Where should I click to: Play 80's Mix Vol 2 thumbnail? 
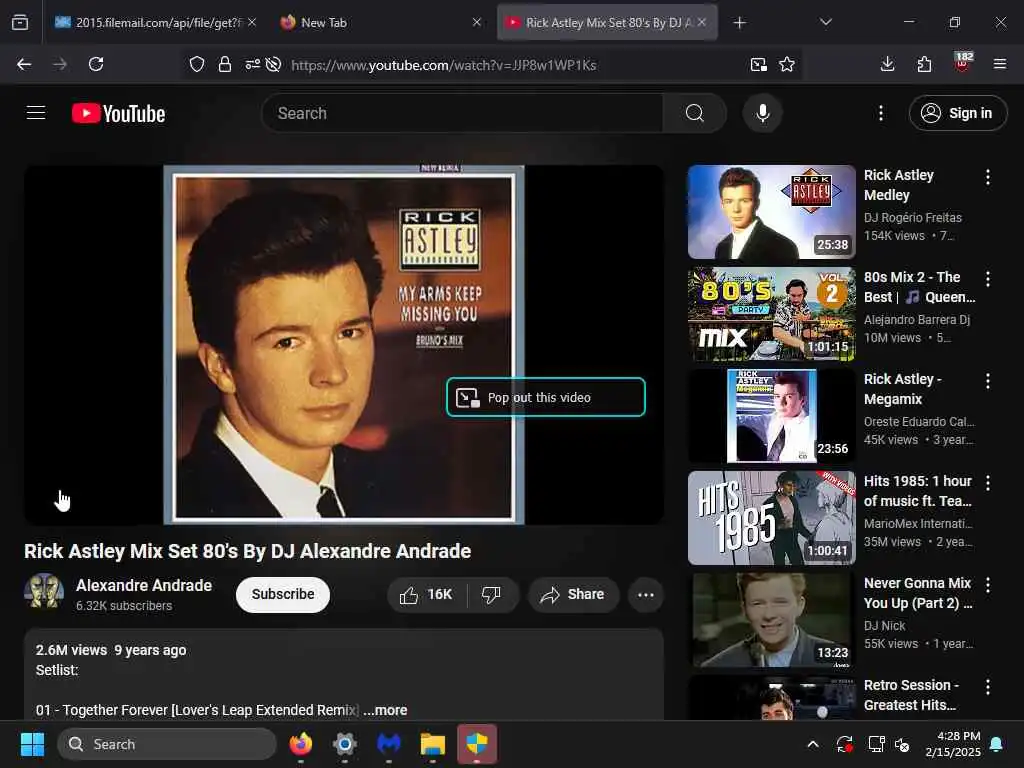[x=771, y=313]
